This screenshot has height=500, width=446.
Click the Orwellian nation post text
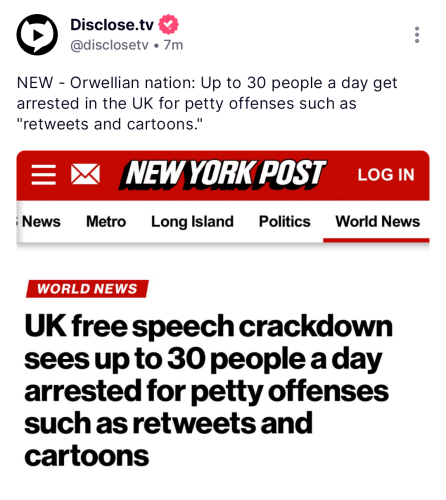click(207, 104)
